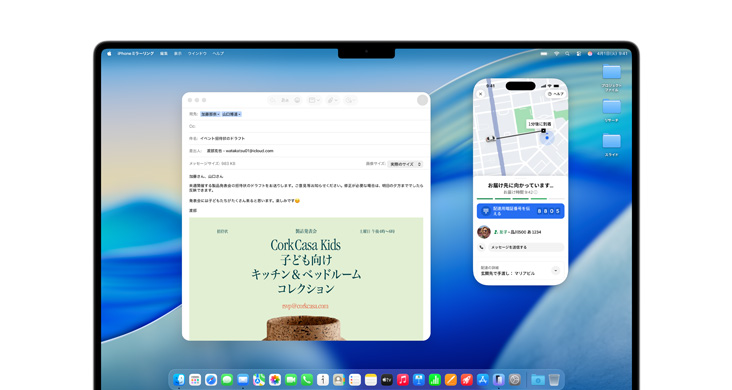This screenshot has width=732, height=390.
Task: Open the 表示 menu in menu bar
Action: pos(178,54)
